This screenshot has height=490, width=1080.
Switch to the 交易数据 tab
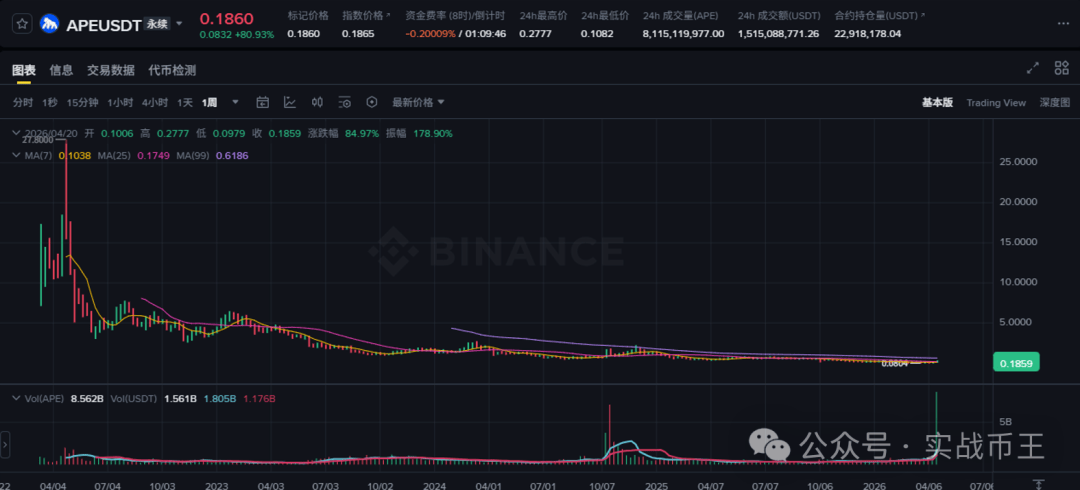[110, 70]
